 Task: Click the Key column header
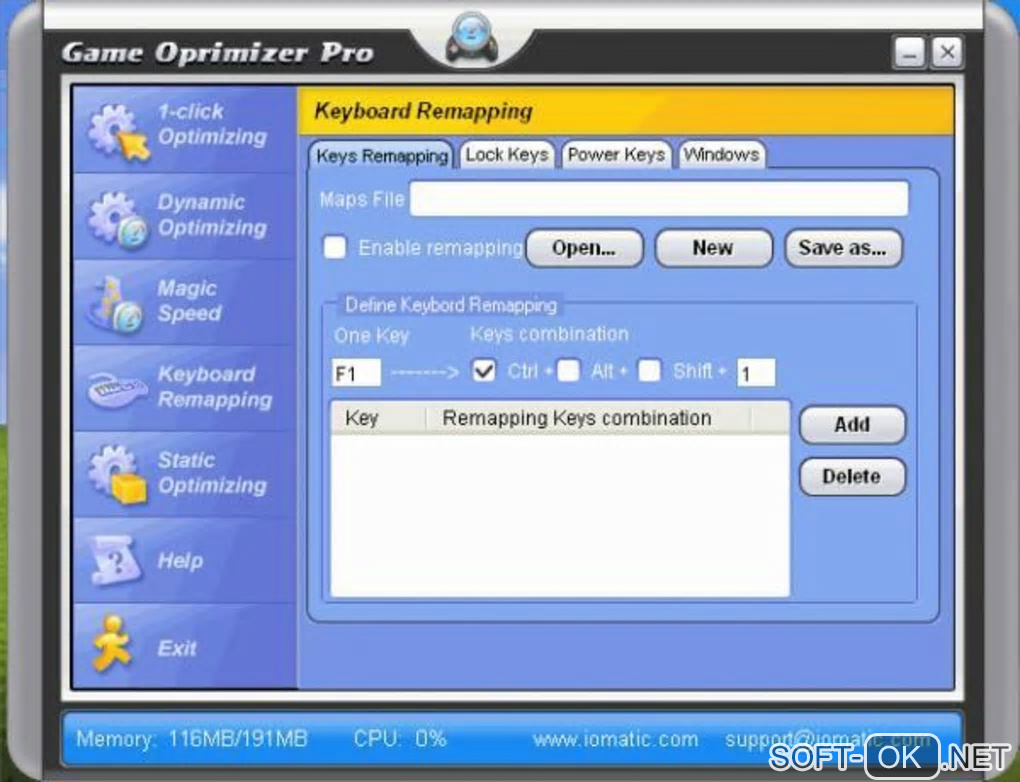[x=379, y=418]
